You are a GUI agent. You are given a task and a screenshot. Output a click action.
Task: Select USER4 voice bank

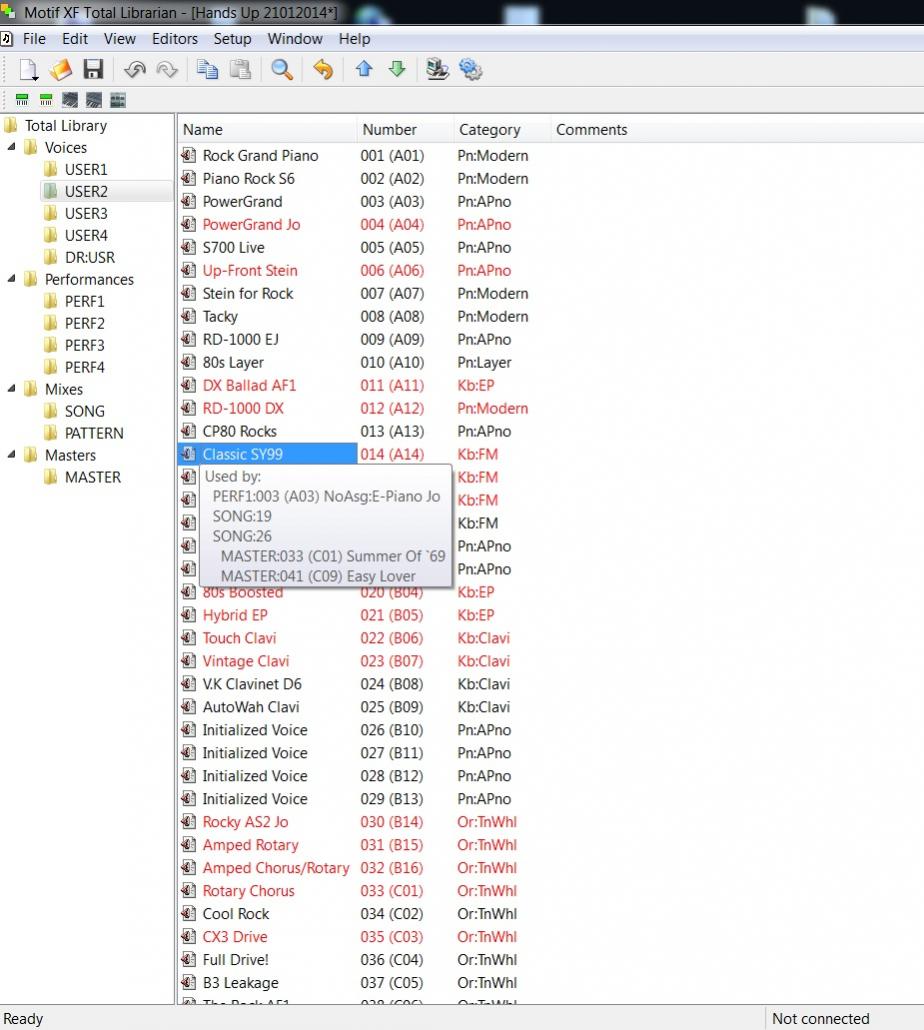pyautogui.click(x=85, y=235)
